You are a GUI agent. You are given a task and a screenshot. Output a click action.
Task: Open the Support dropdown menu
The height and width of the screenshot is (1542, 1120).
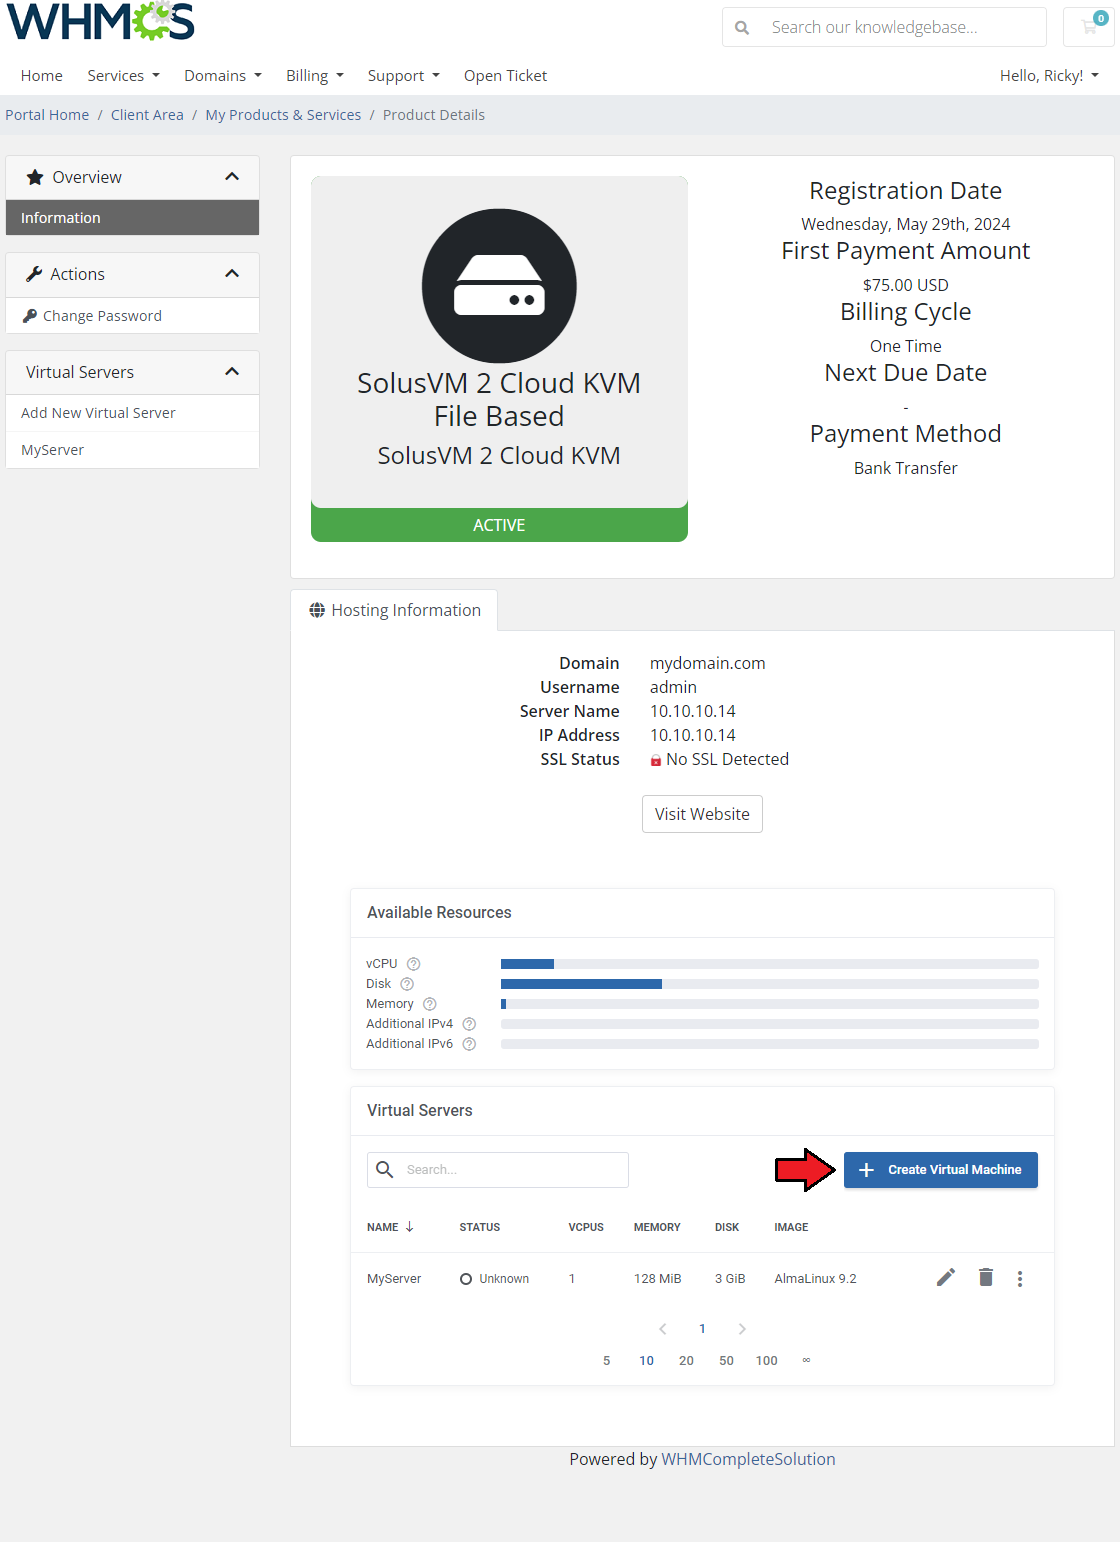[404, 76]
